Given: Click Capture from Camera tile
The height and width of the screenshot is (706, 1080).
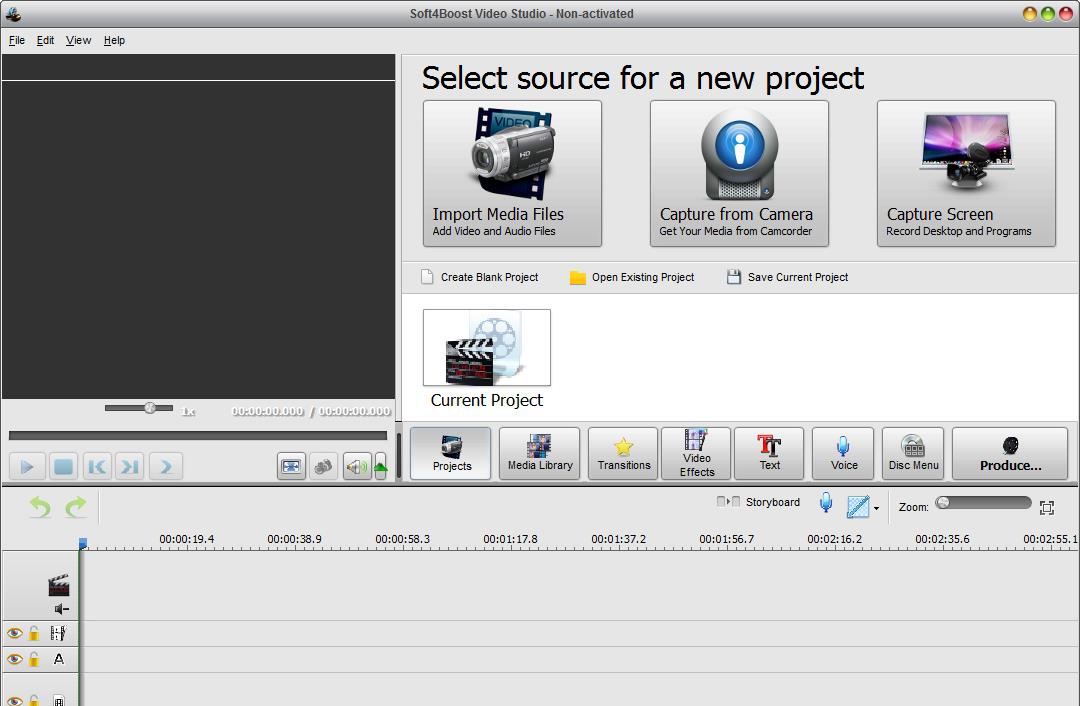Looking at the screenshot, I should [x=739, y=174].
